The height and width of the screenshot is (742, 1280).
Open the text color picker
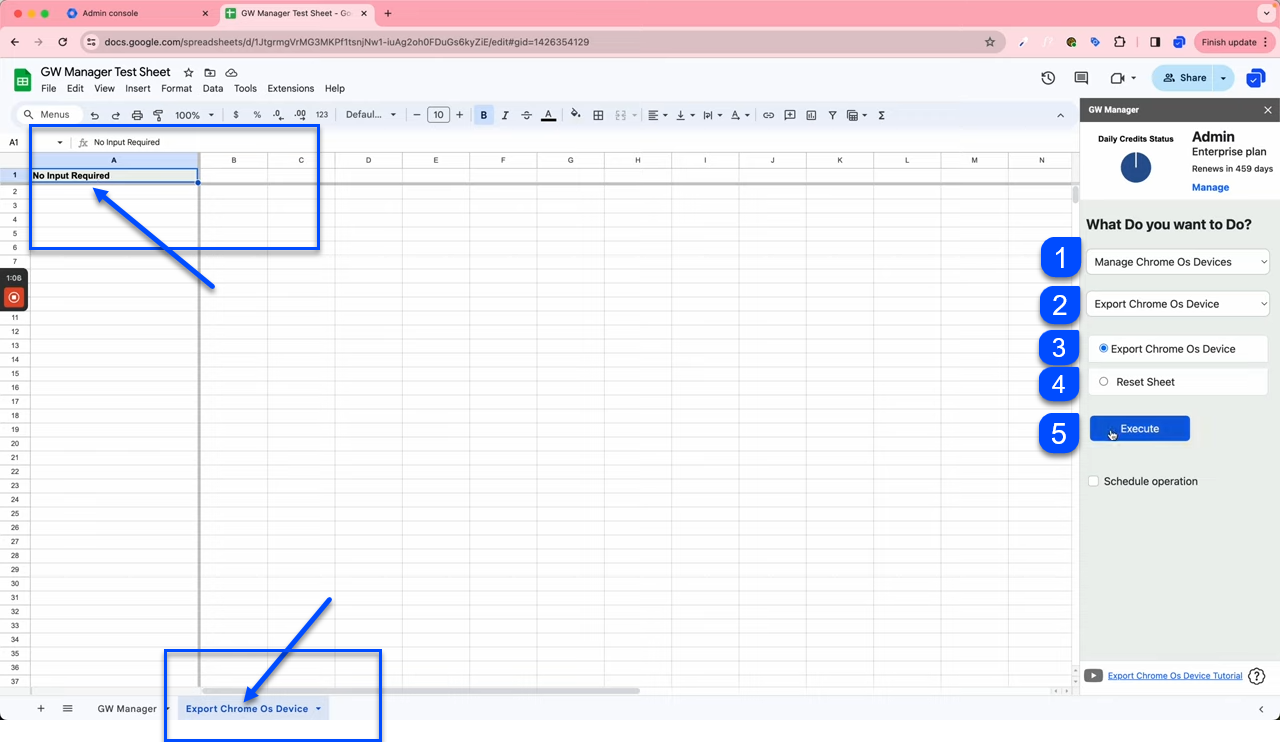coord(548,115)
